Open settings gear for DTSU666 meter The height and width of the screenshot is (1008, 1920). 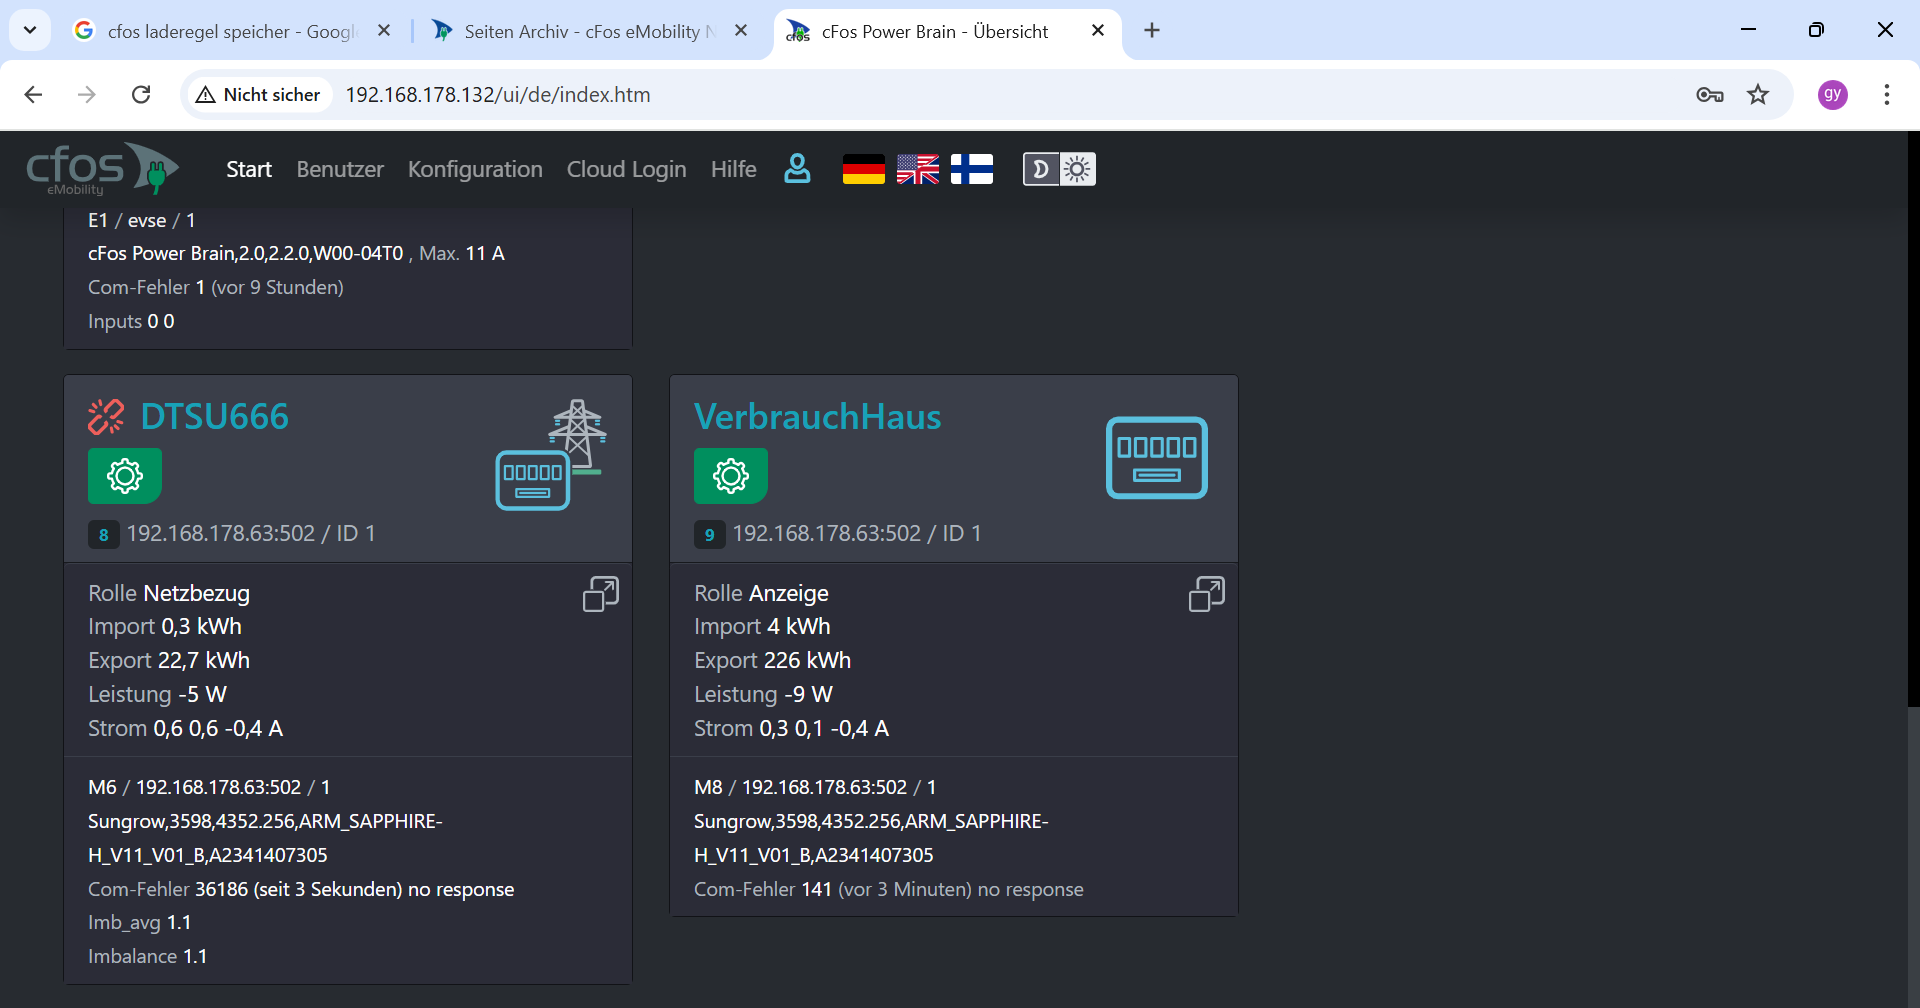125,476
